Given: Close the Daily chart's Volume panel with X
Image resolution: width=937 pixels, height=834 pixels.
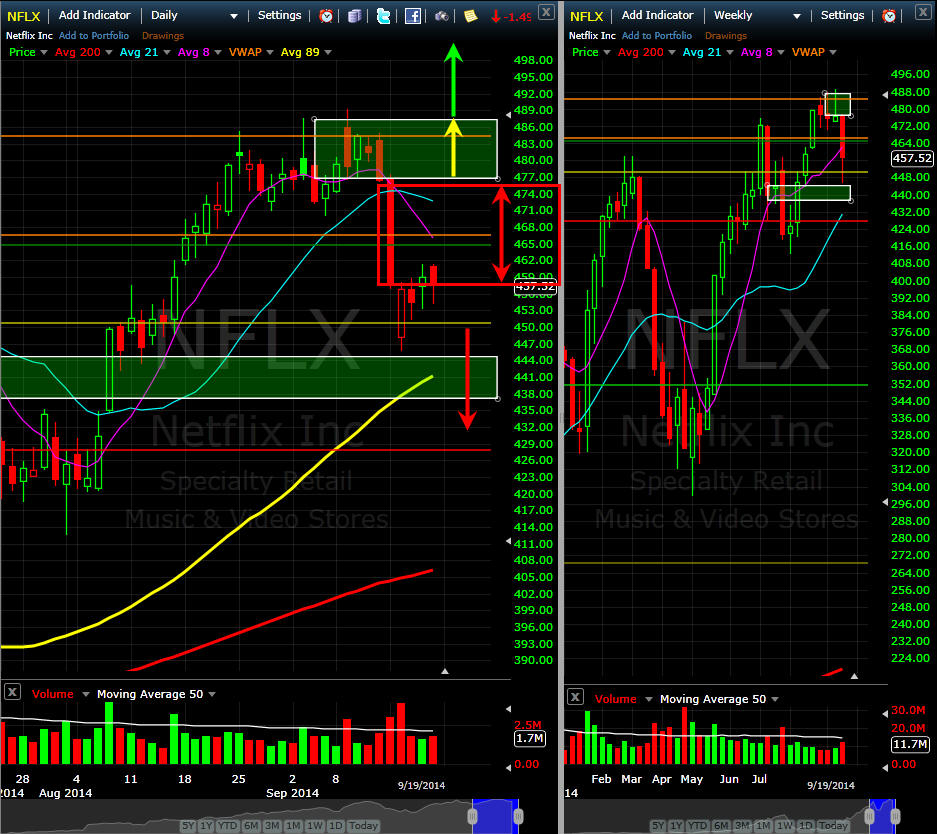Looking at the screenshot, I should click(12, 692).
